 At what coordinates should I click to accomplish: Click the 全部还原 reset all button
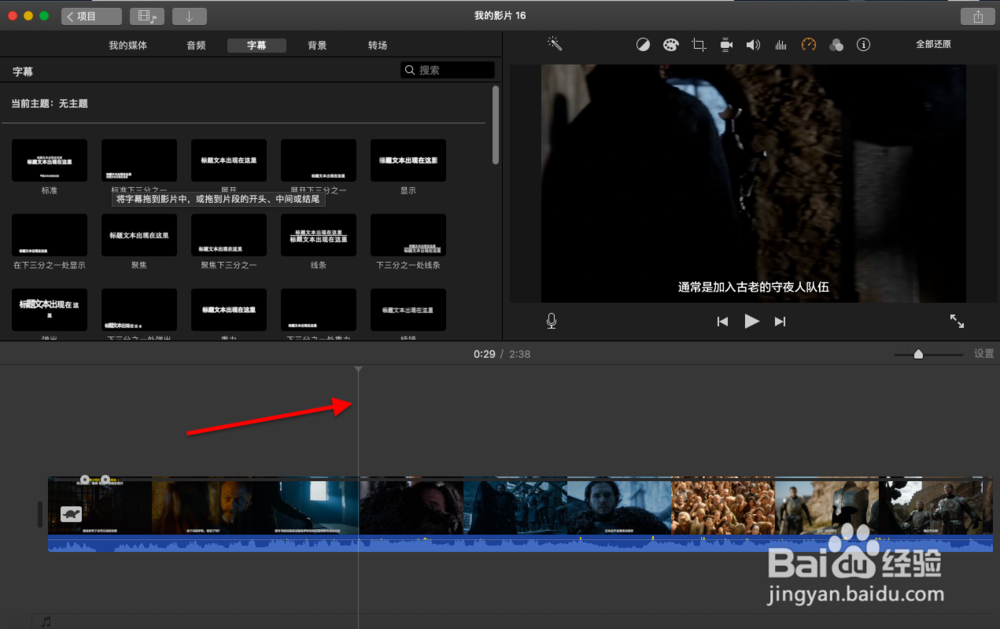coord(933,44)
